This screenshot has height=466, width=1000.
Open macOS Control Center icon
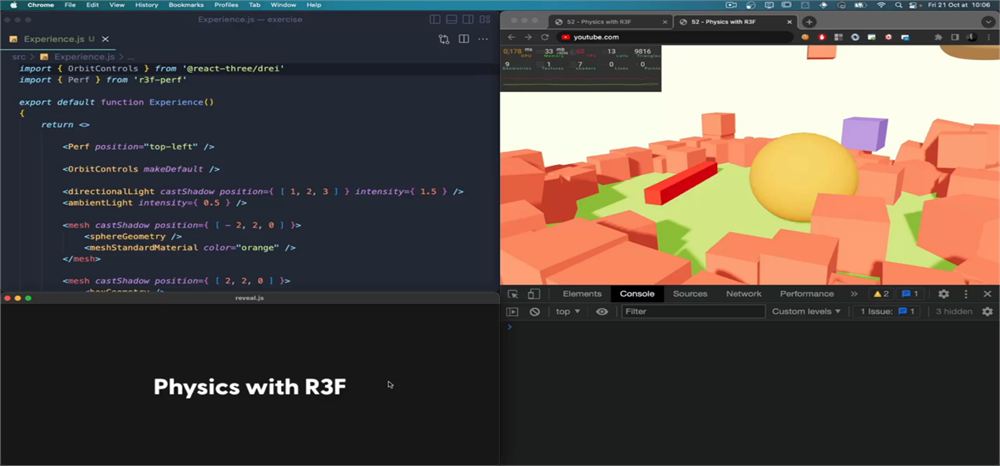(915, 5)
